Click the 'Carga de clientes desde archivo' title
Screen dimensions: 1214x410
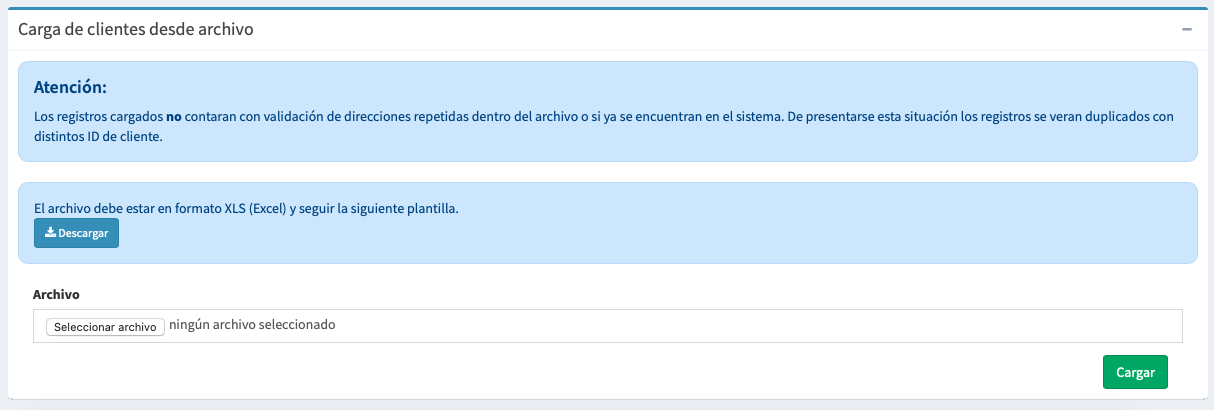(136, 30)
